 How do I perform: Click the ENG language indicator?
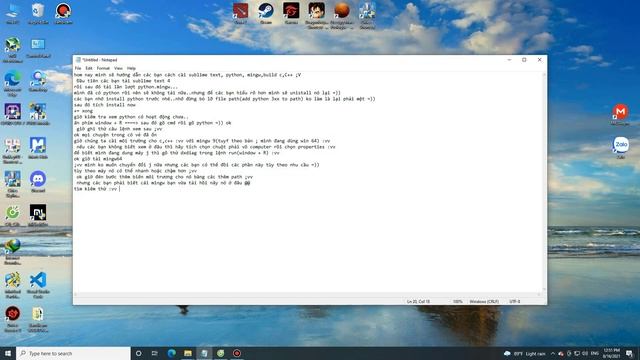tap(595, 353)
